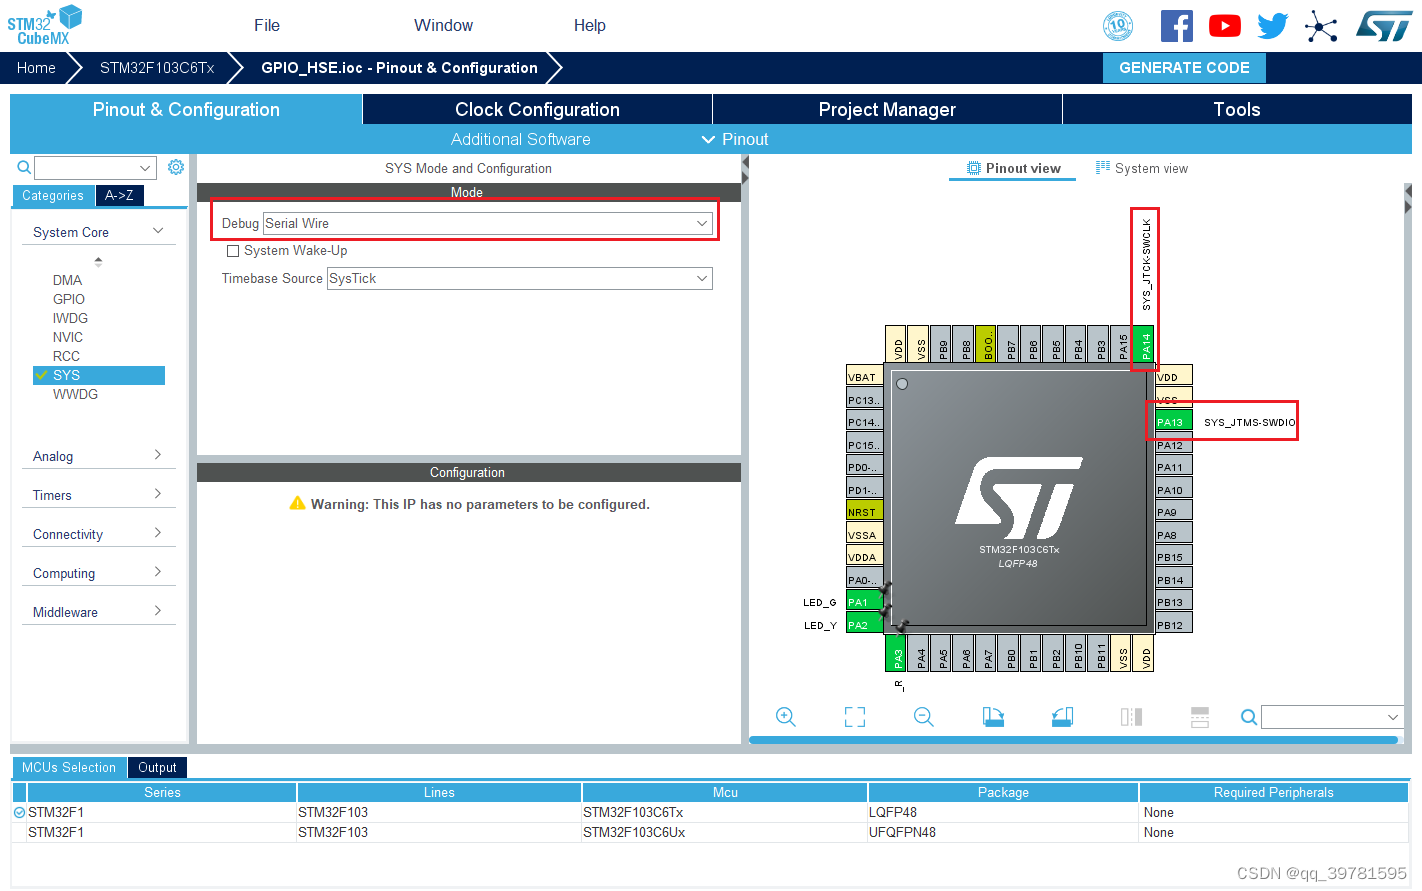Select the checked SYS peripheral entry
Image resolution: width=1422 pixels, height=891 pixels.
click(x=98, y=375)
